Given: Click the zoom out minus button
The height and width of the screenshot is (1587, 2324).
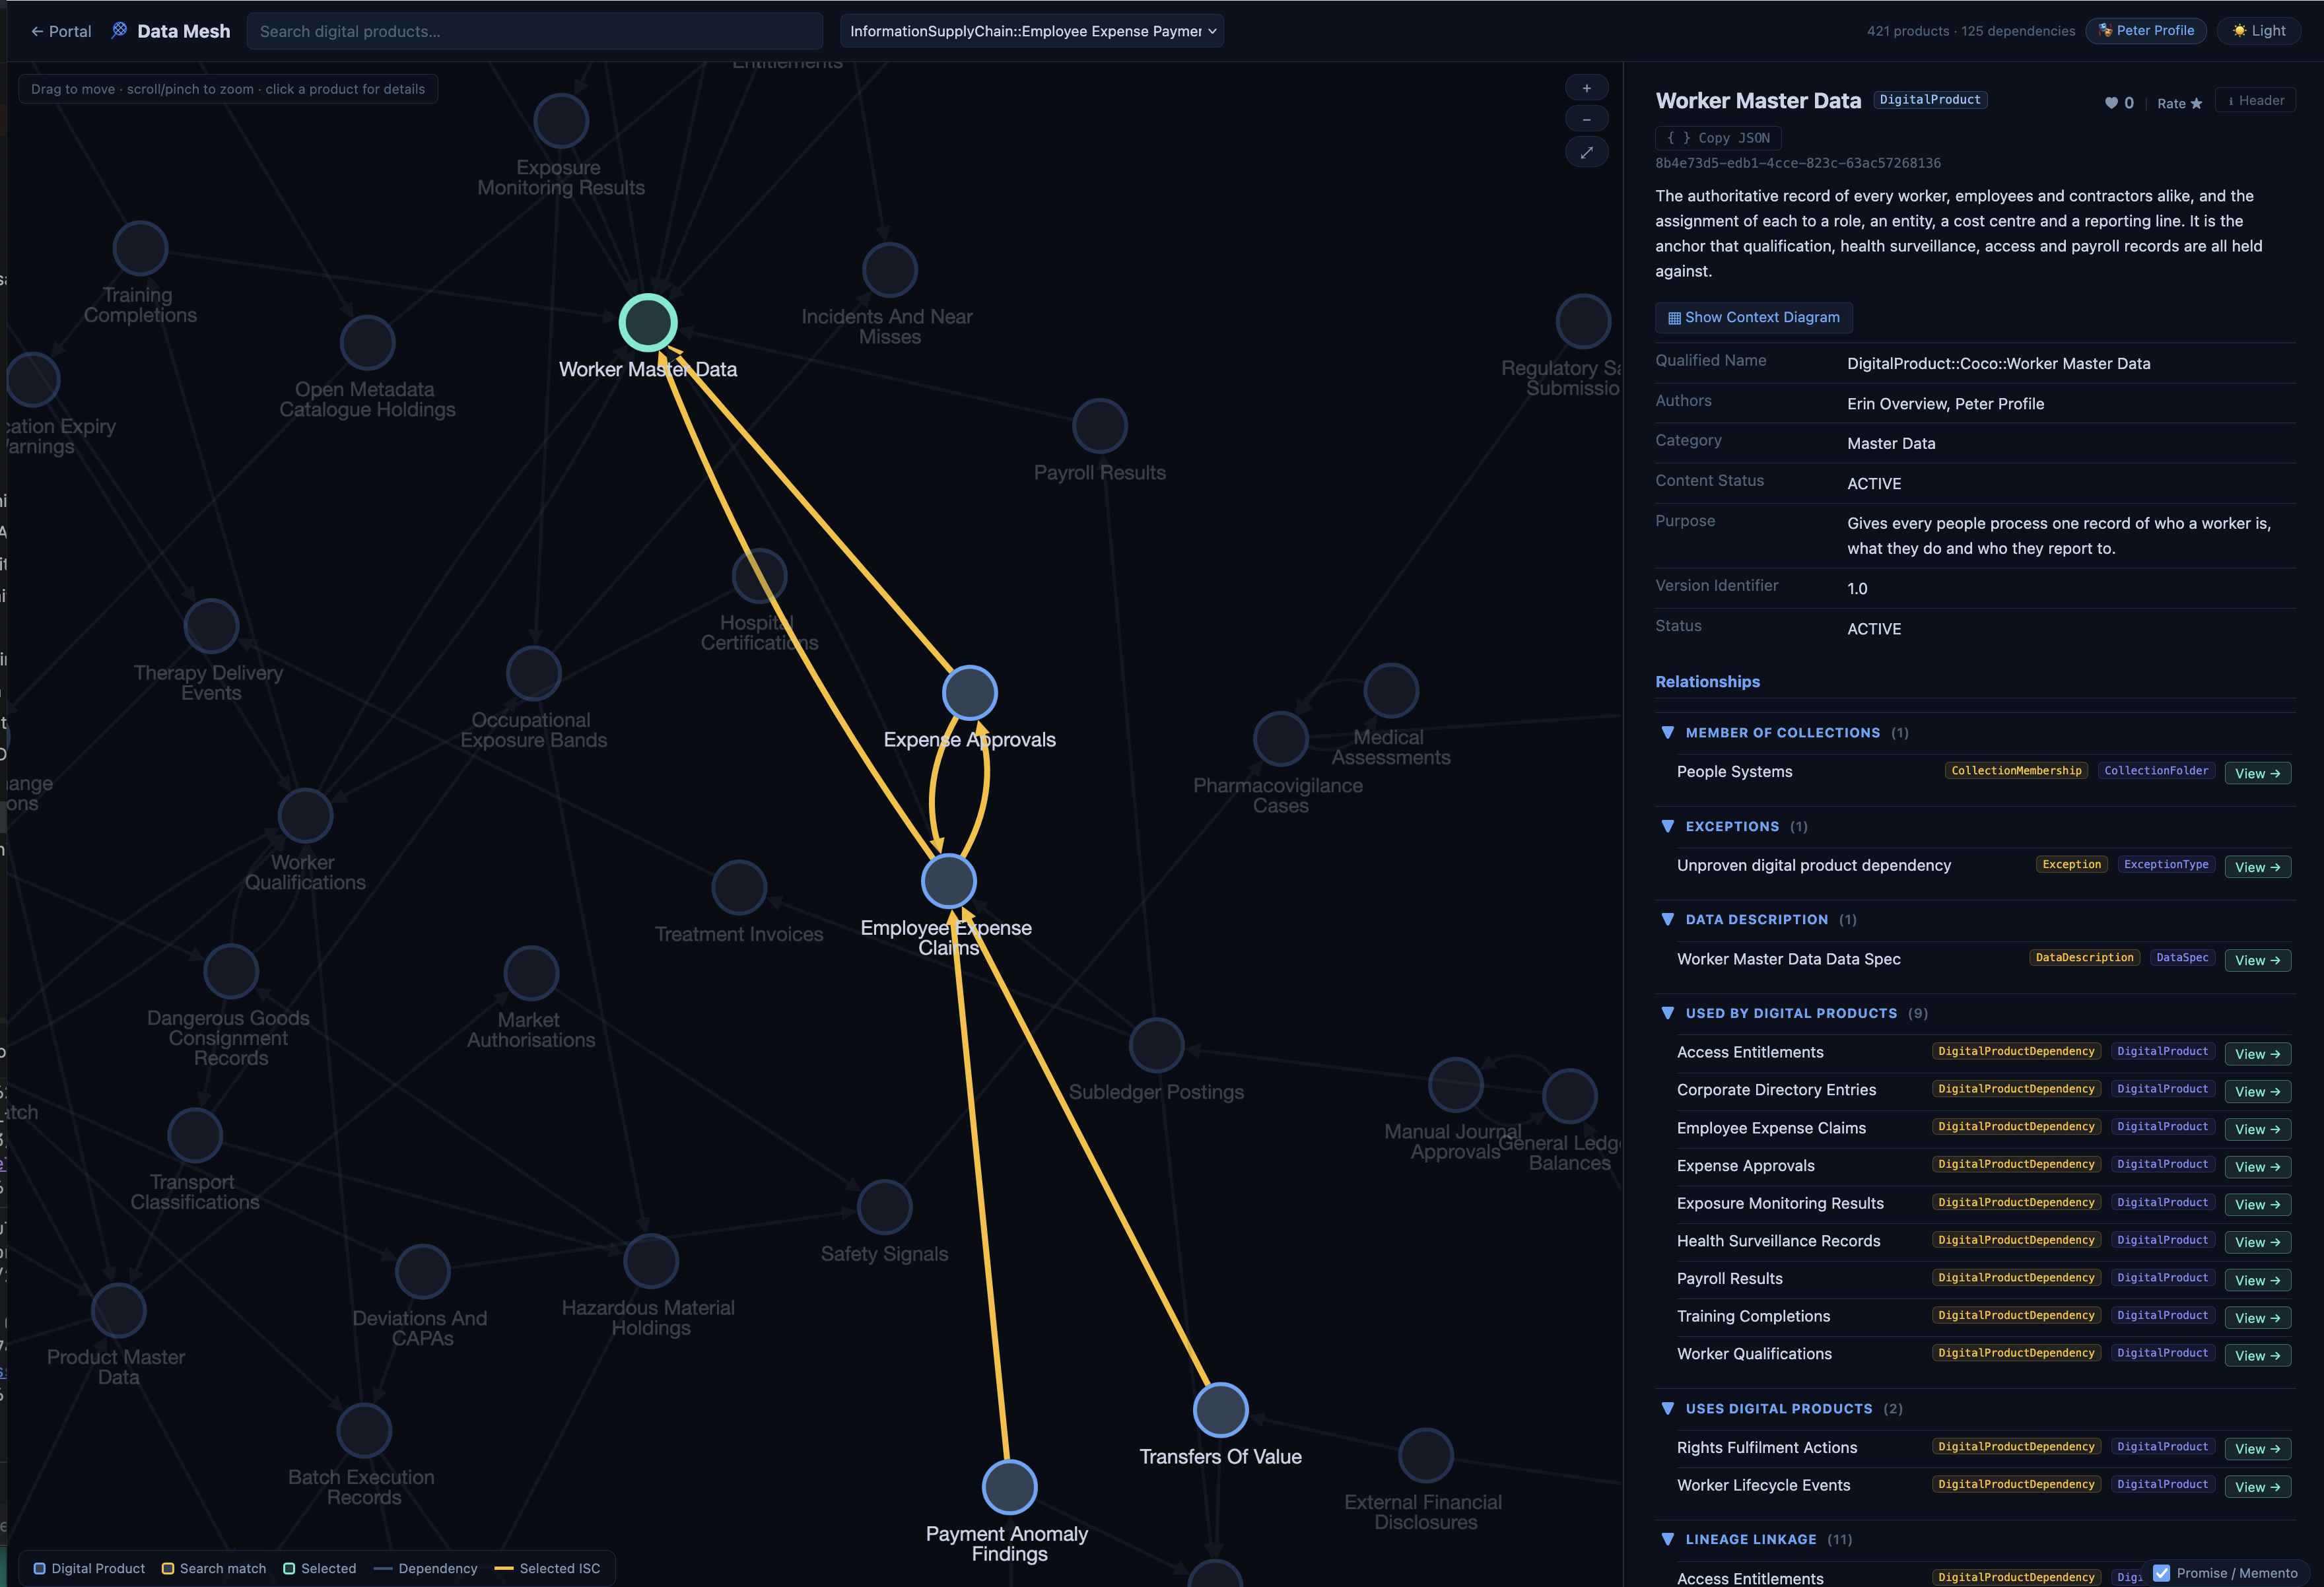Looking at the screenshot, I should pyautogui.click(x=1586, y=120).
